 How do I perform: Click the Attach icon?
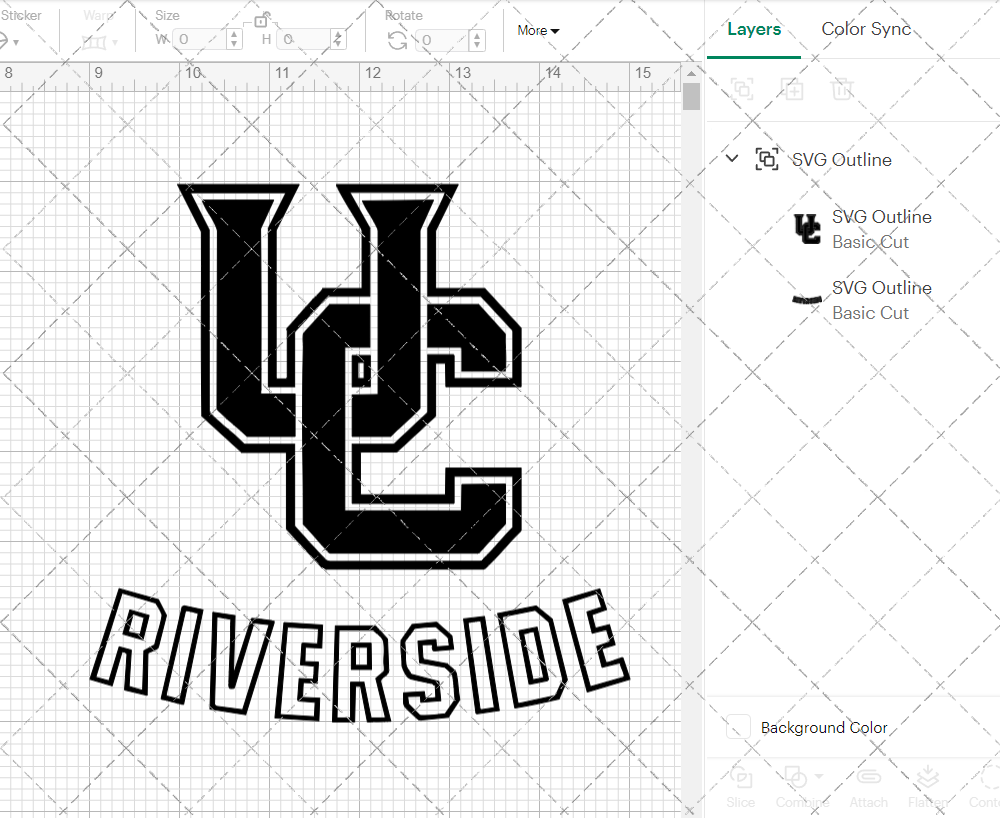(x=868, y=787)
